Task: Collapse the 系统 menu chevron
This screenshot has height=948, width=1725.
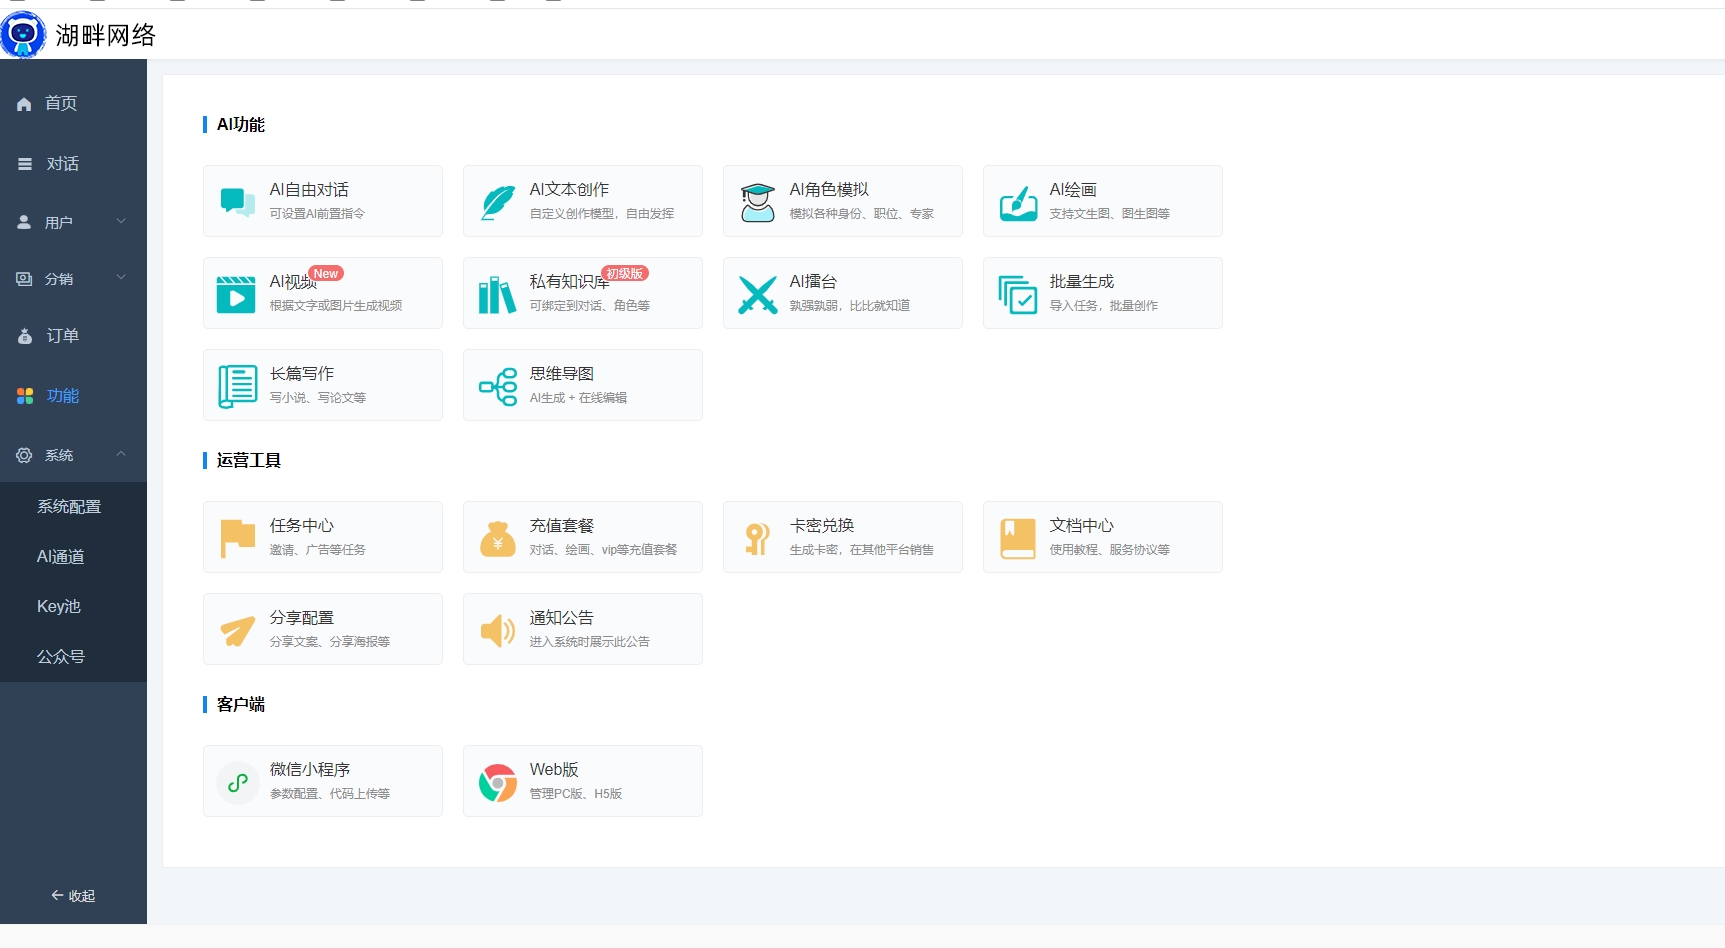Action: pos(121,454)
